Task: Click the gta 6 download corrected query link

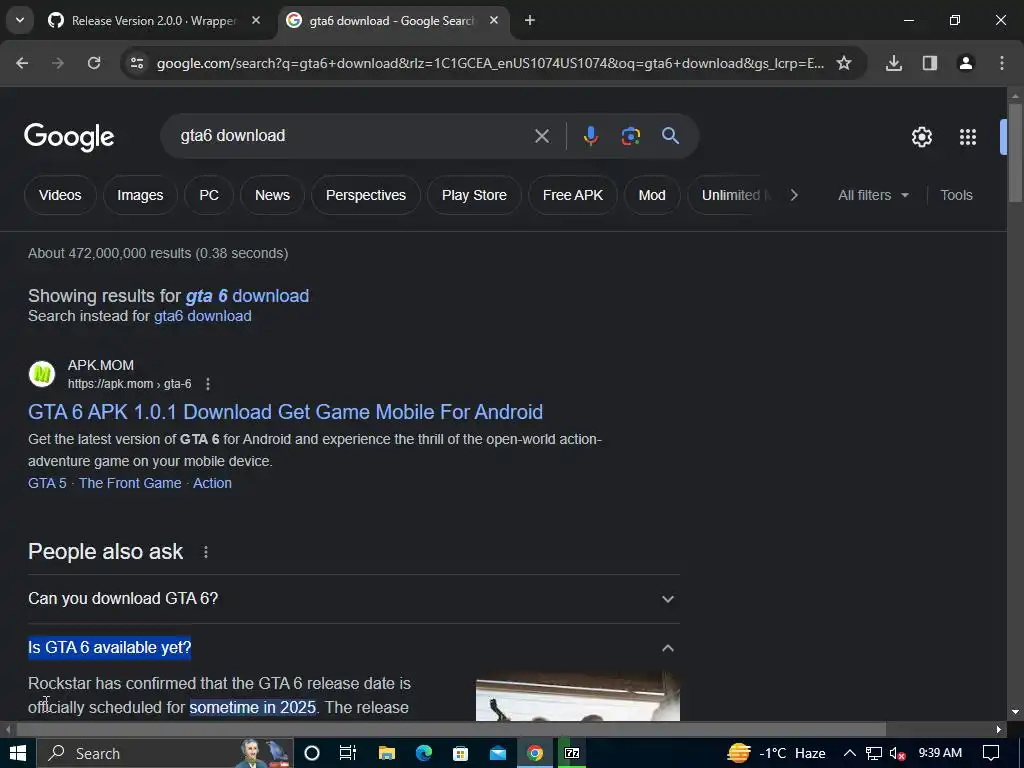Action: [247, 296]
